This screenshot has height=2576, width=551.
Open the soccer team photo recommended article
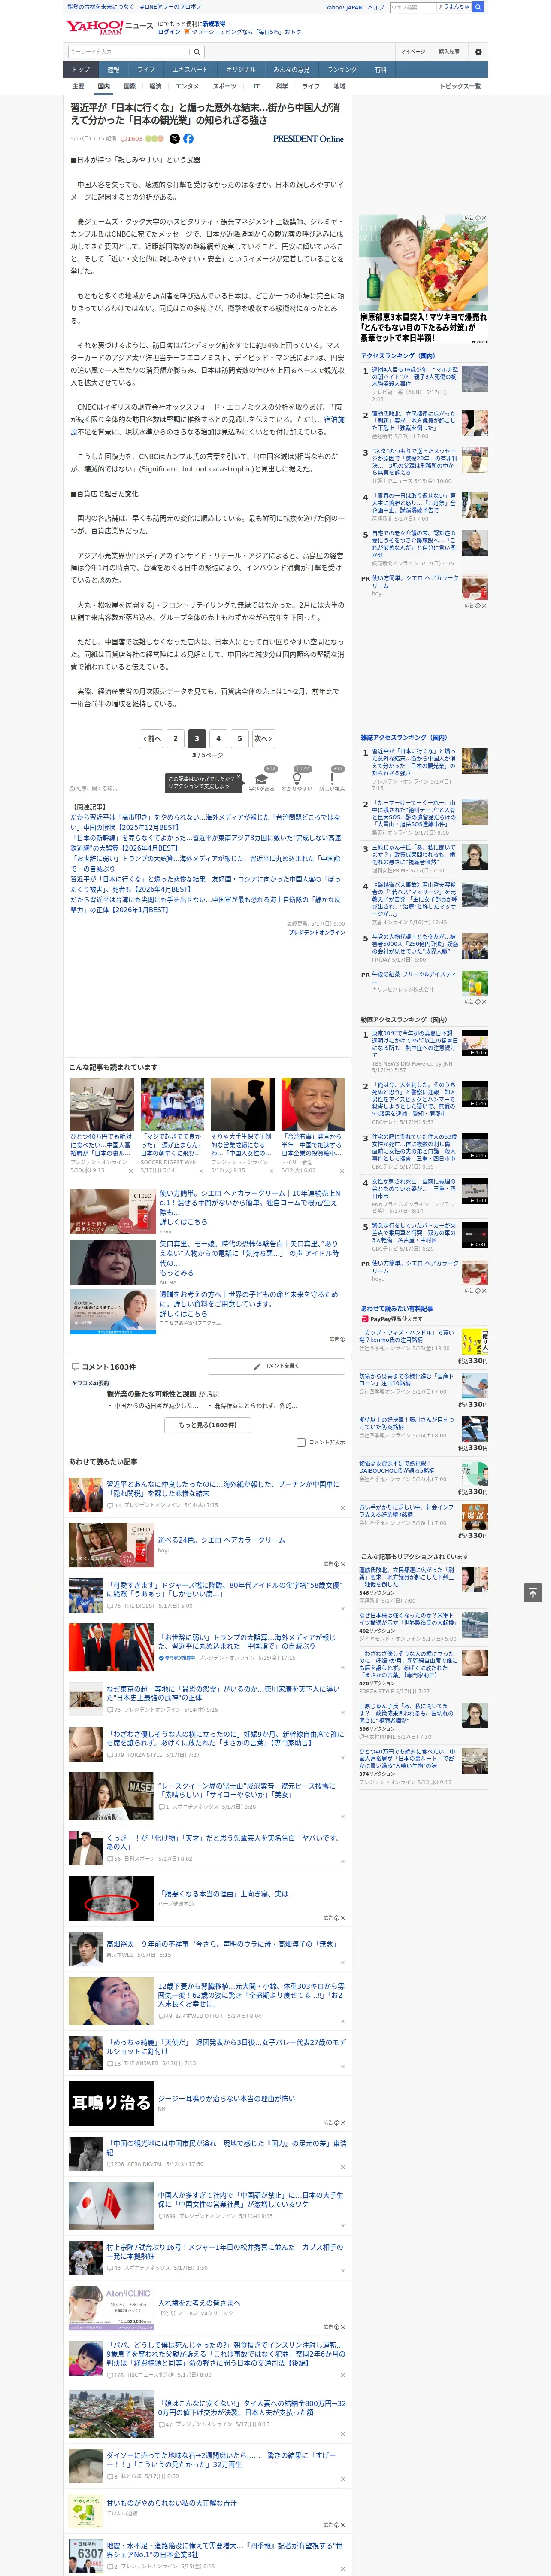point(172,1104)
